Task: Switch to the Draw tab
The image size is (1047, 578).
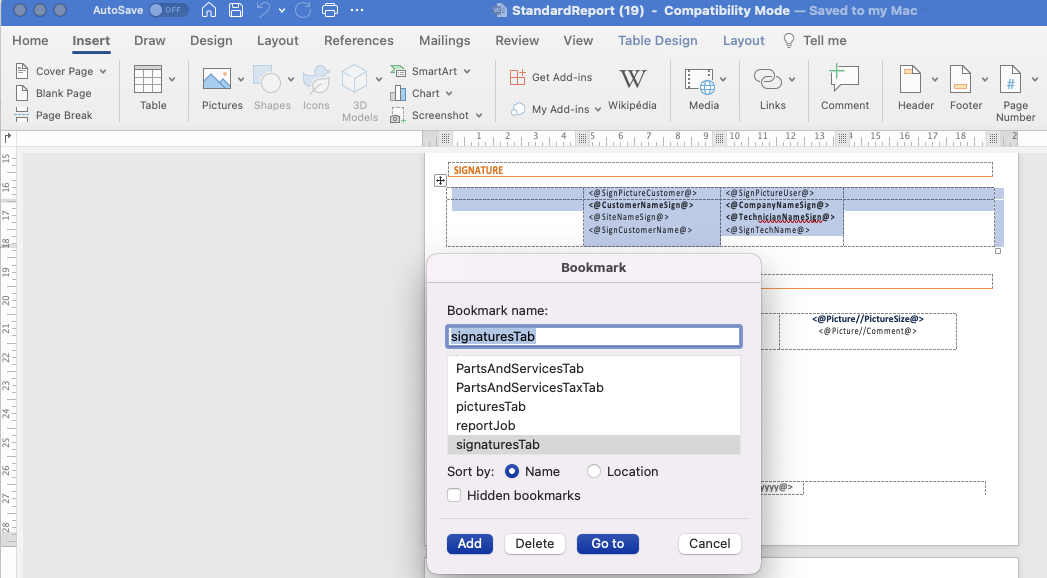Action: (x=150, y=41)
